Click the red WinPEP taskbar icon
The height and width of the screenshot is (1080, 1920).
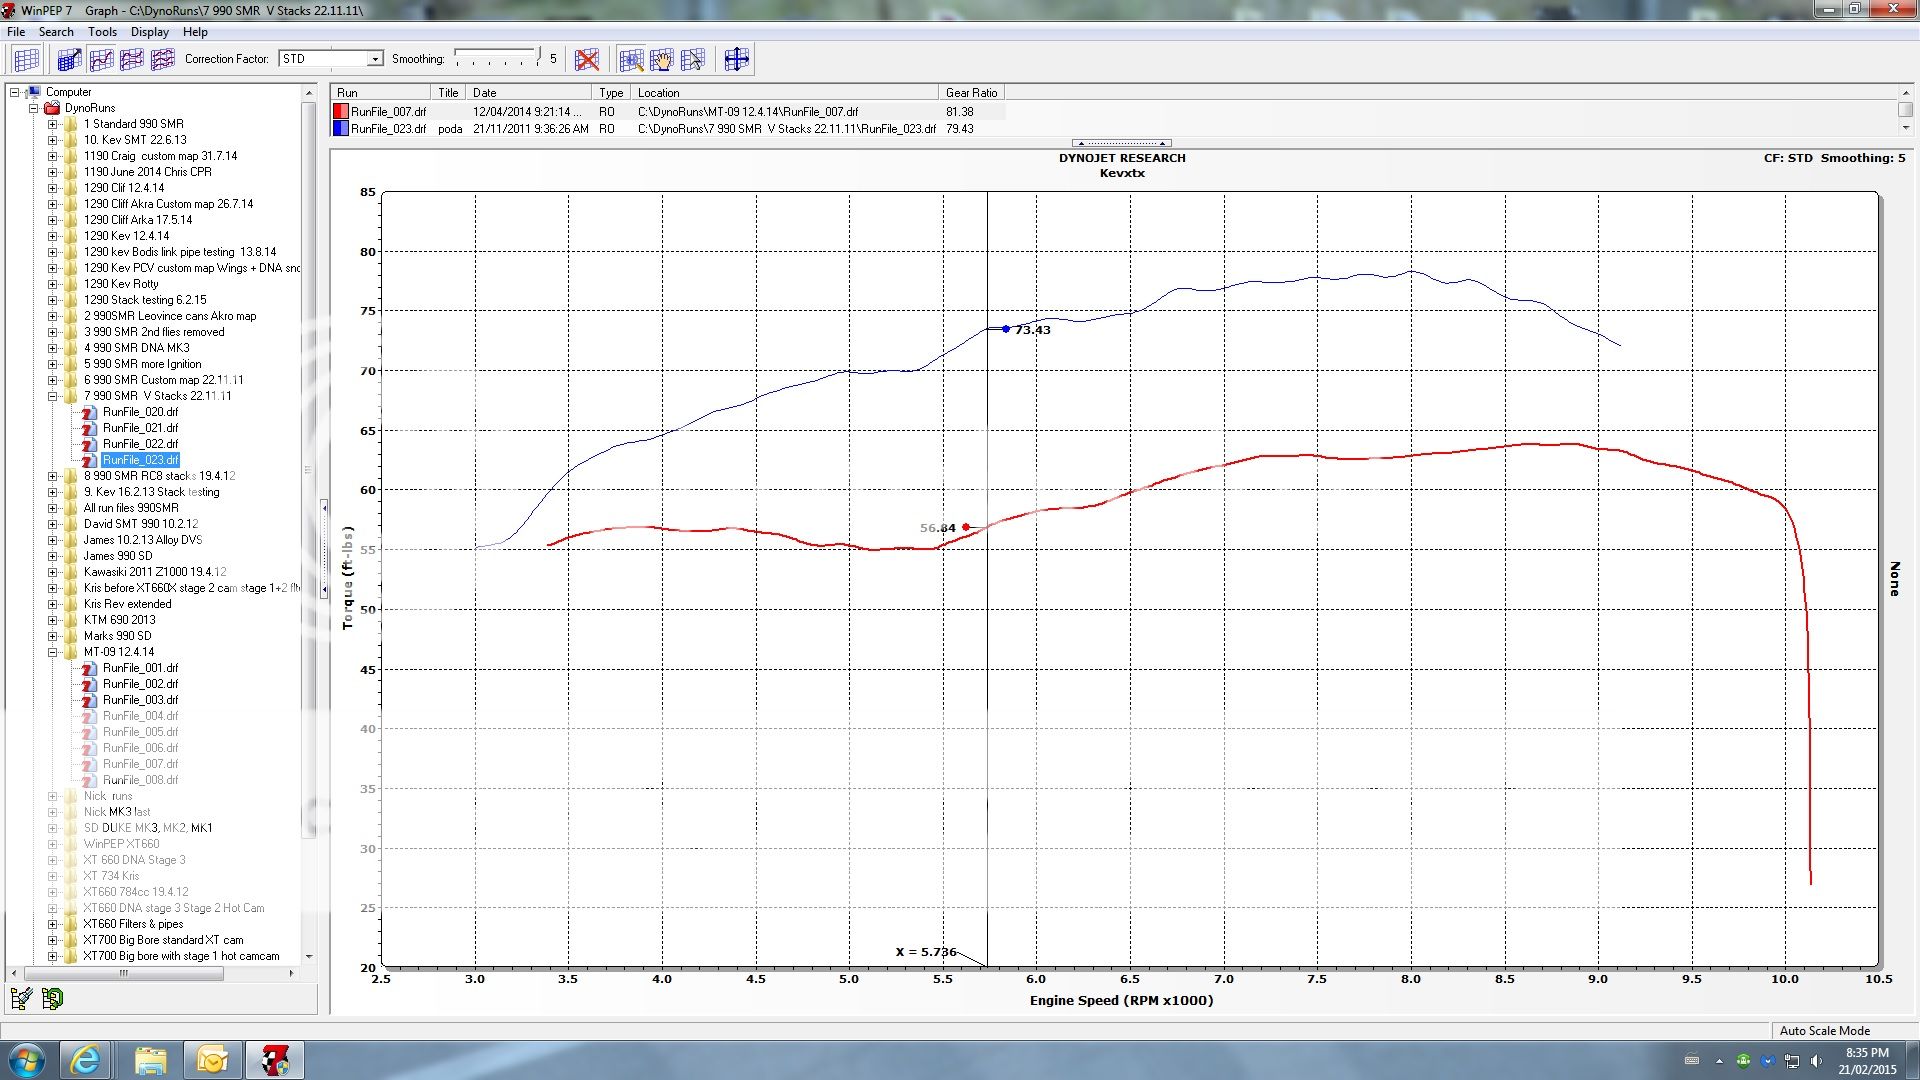(x=275, y=1060)
